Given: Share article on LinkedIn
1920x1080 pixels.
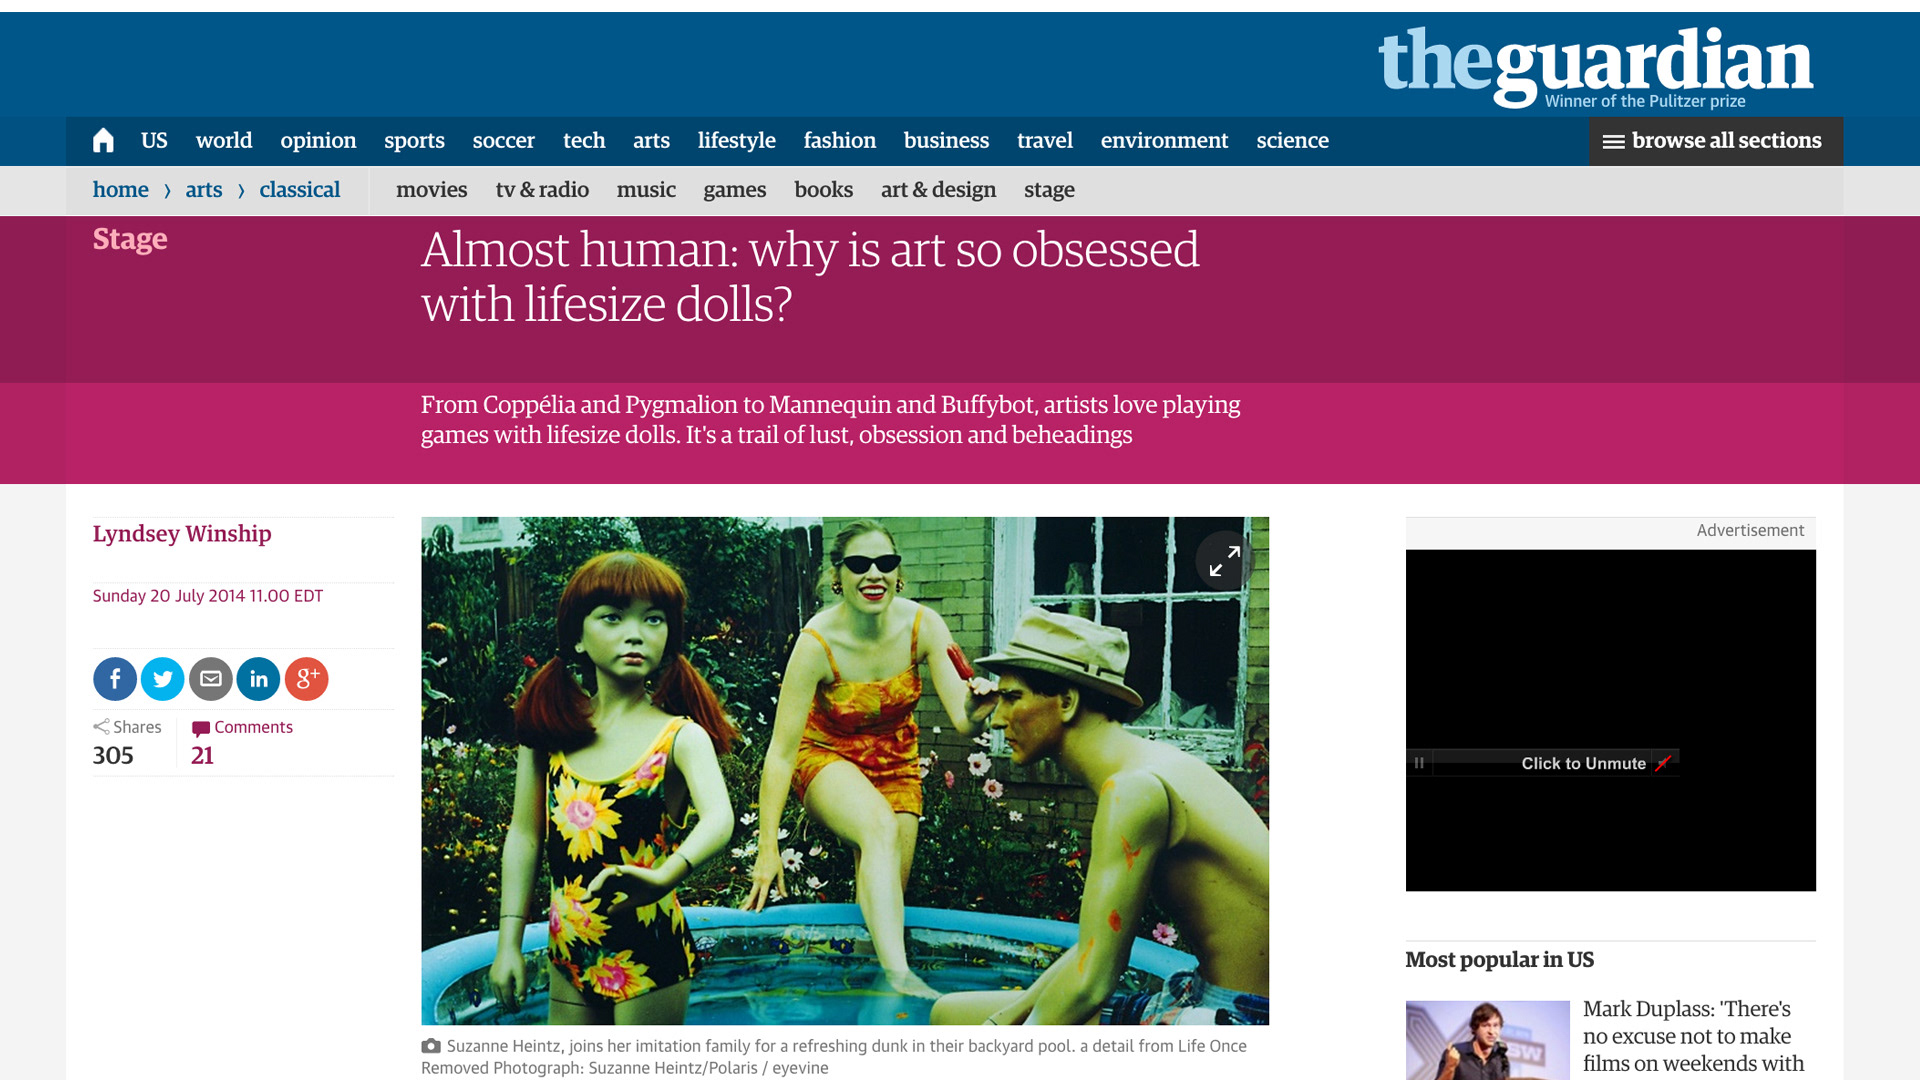Looking at the screenshot, I should 259,679.
